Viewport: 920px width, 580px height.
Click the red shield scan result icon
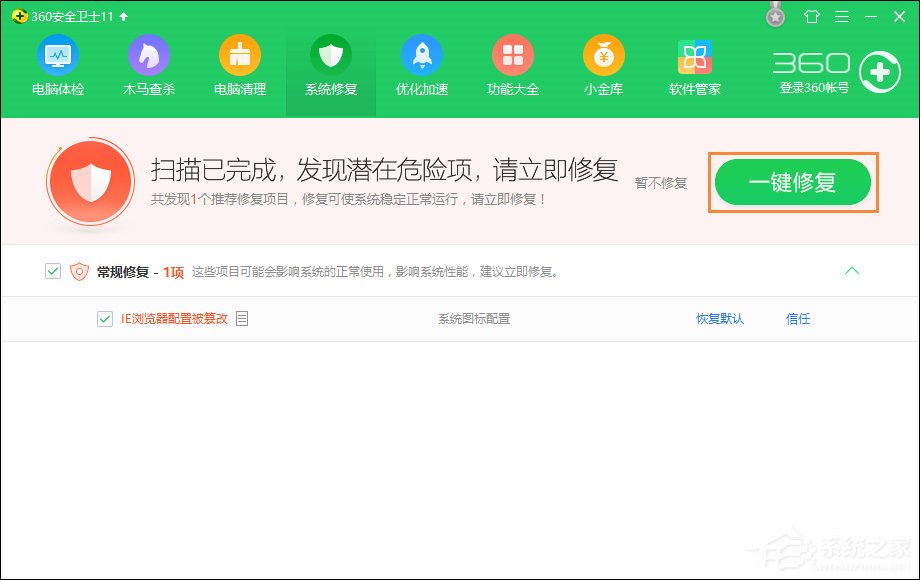pyautogui.click(x=91, y=182)
